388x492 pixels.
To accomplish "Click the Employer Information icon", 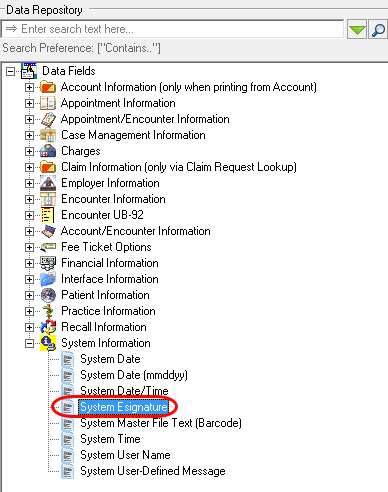I will (x=48, y=183).
